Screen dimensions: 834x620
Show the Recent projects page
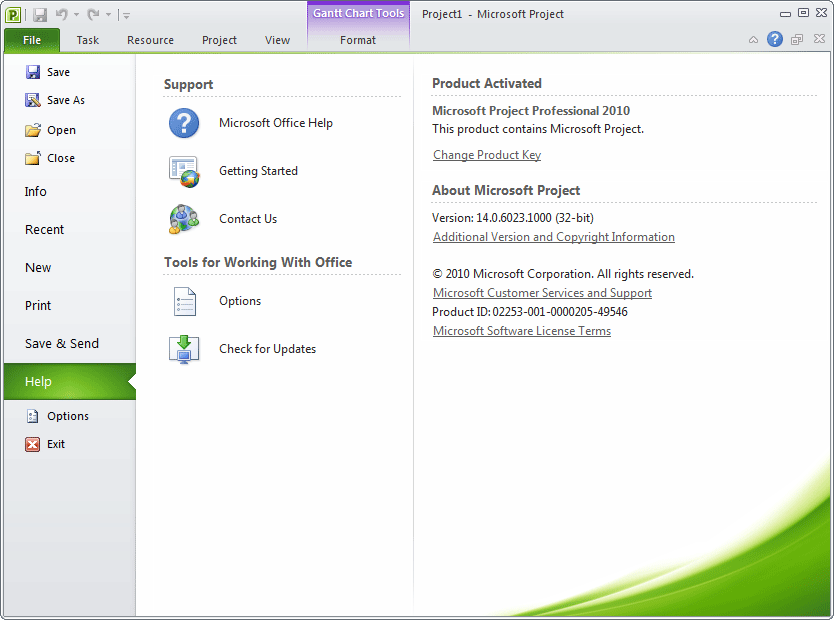pos(44,230)
